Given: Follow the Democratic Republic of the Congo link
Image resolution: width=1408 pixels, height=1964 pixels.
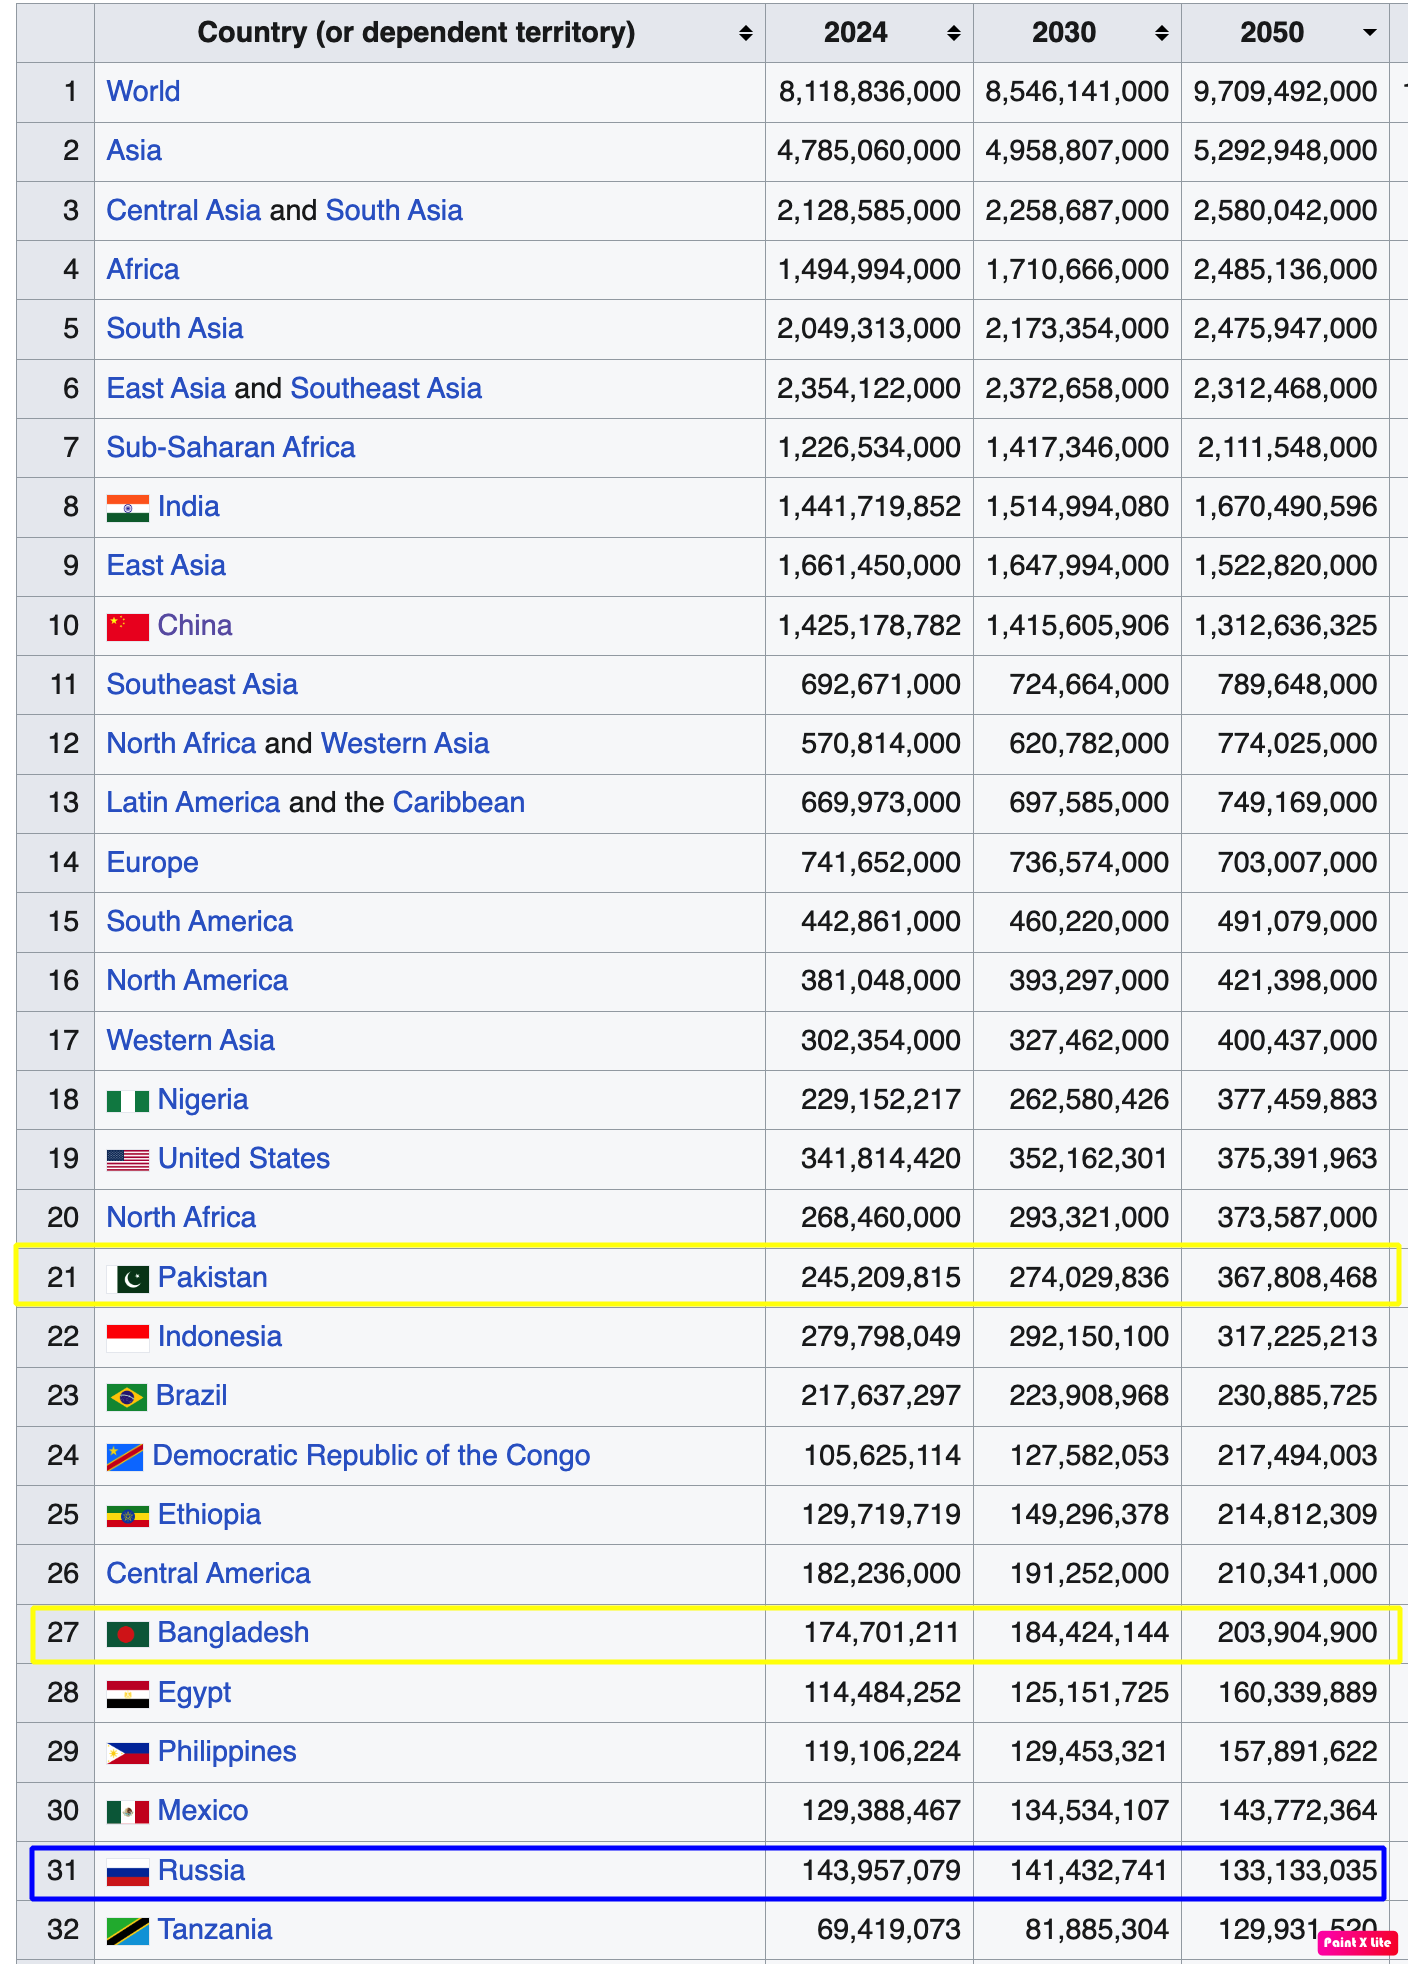Looking at the screenshot, I should (x=371, y=1455).
